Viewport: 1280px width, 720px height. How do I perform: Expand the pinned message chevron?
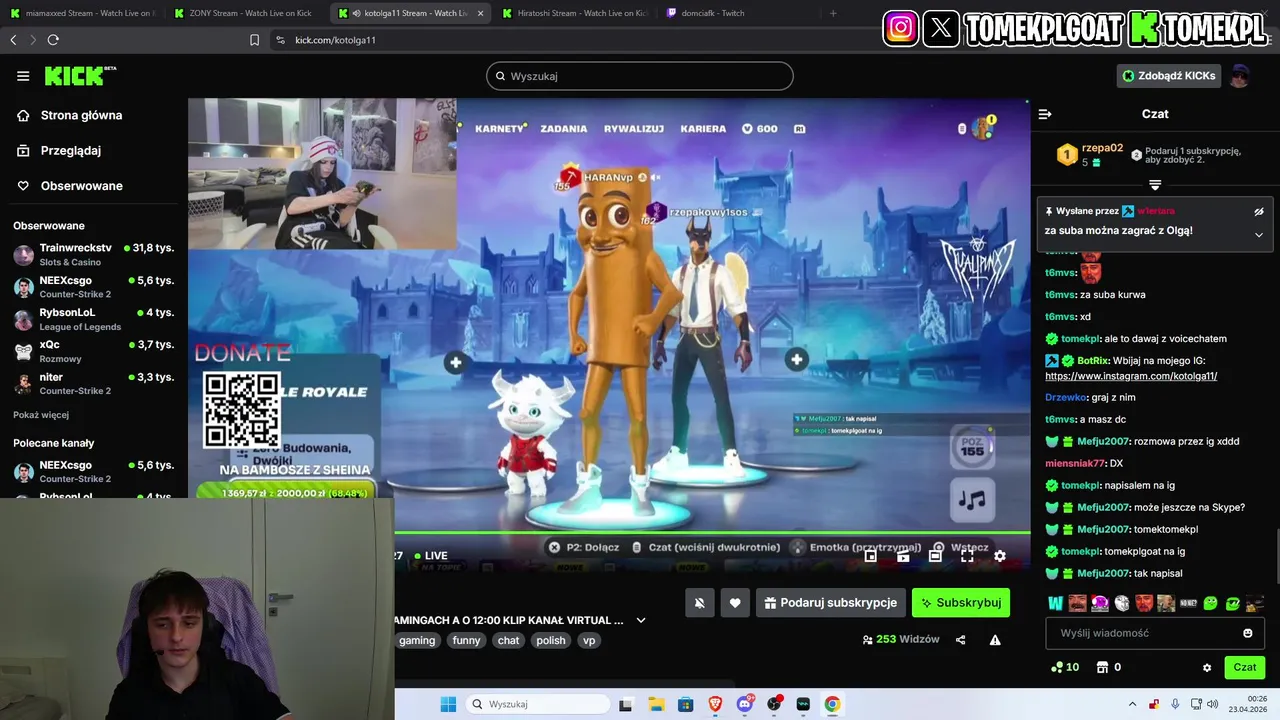pyautogui.click(x=1259, y=235)
